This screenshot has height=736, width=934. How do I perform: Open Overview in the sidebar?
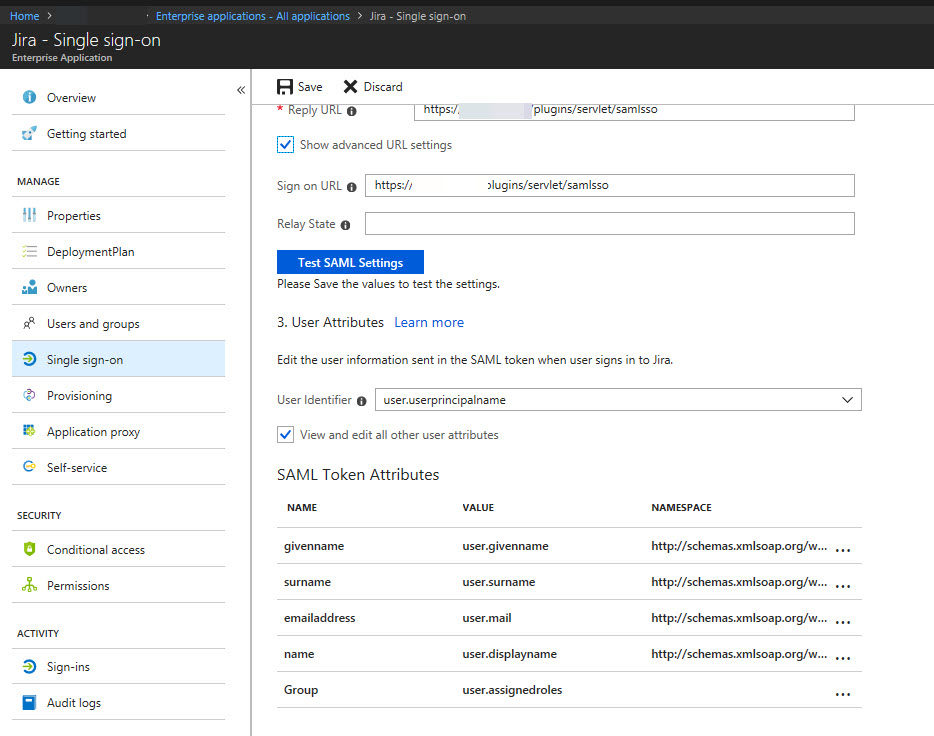119,97
